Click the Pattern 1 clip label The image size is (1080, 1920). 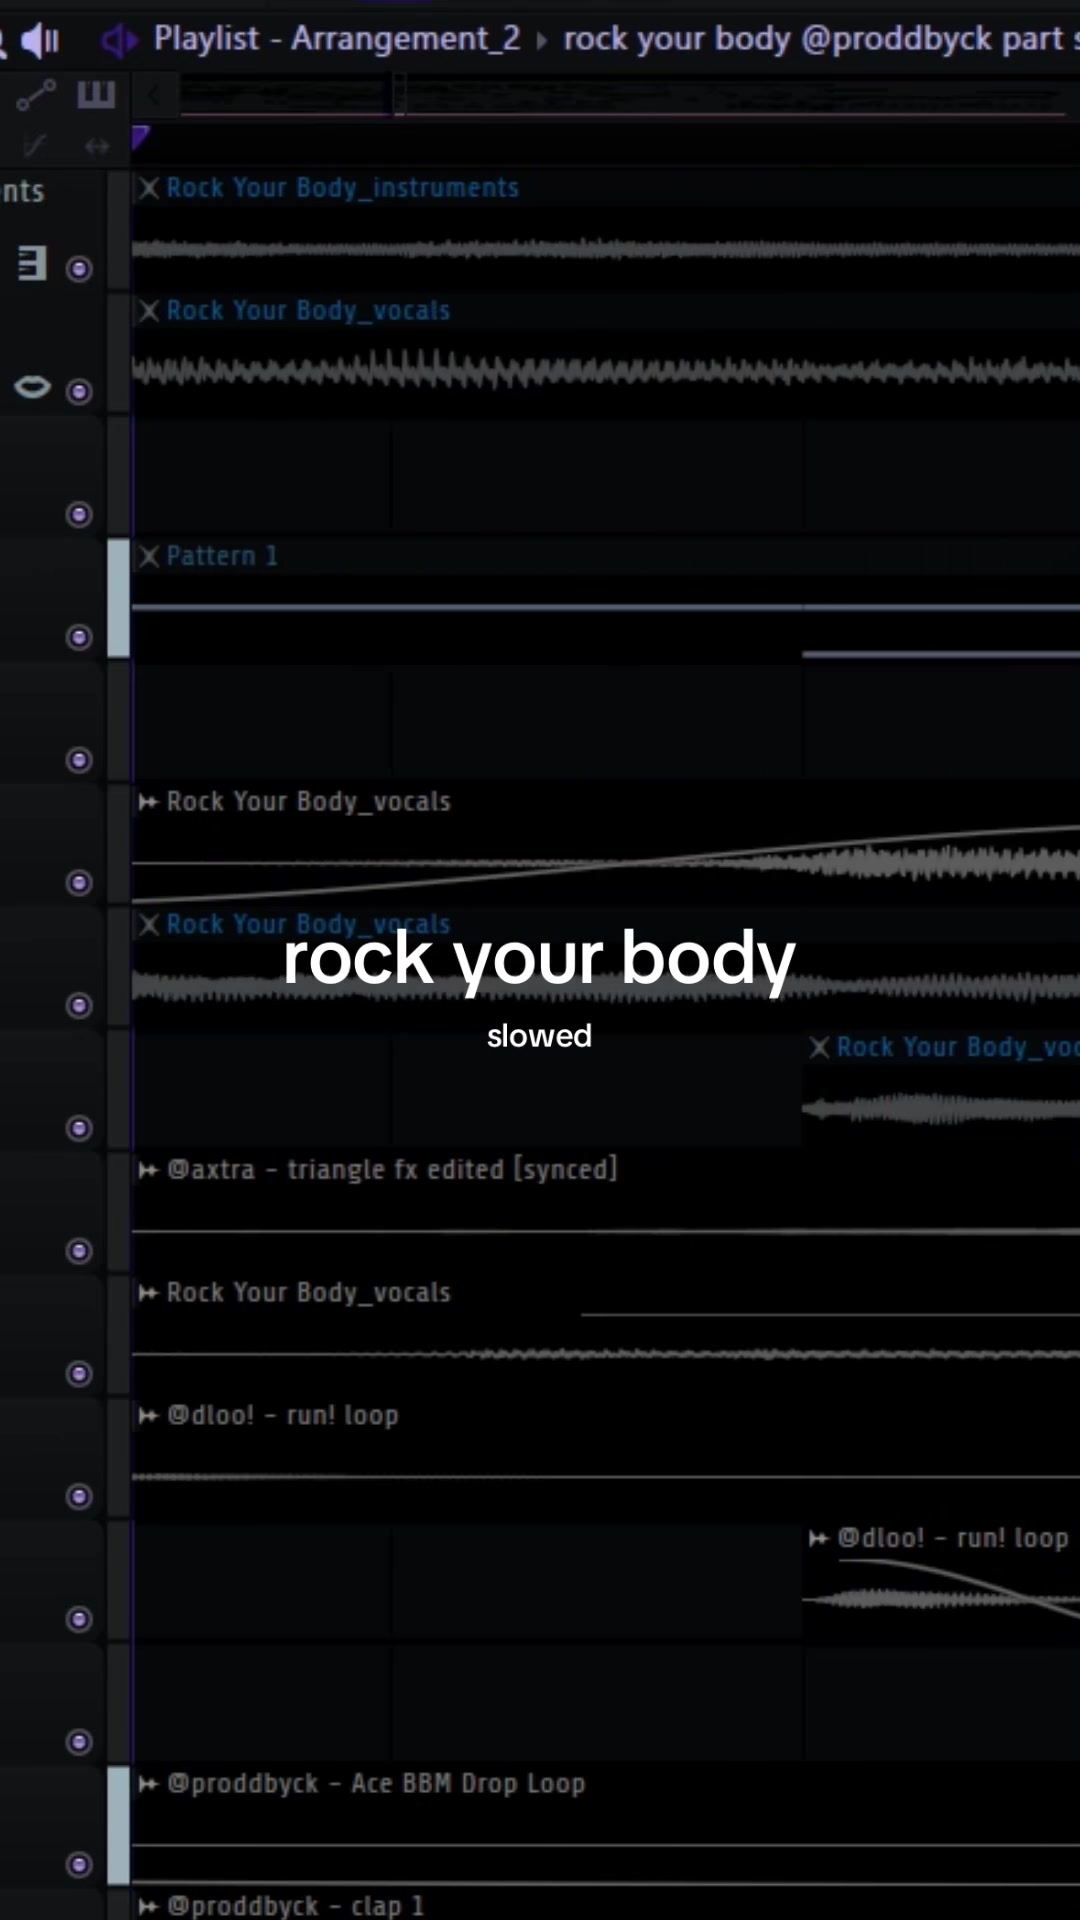(x=222, y=556)
